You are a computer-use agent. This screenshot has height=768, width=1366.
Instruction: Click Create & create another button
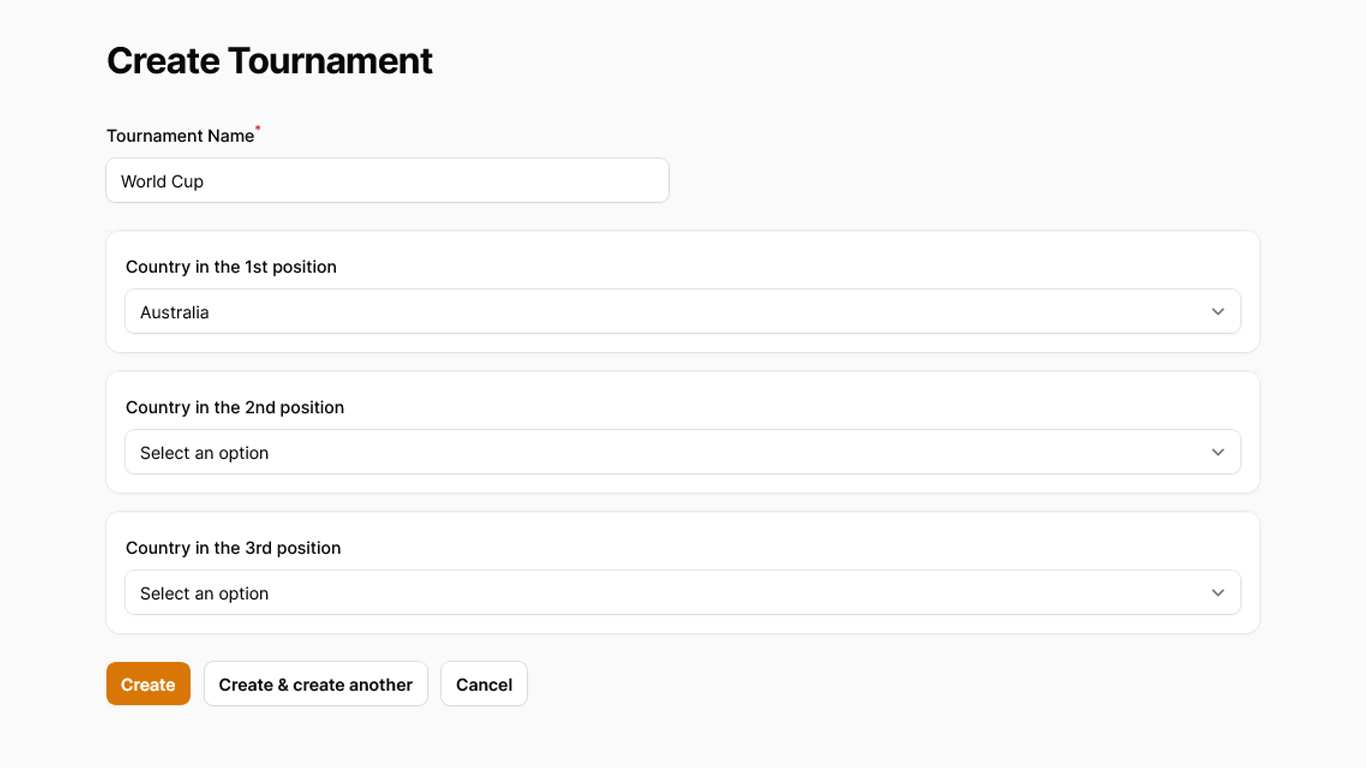click(x=316, y=684)
